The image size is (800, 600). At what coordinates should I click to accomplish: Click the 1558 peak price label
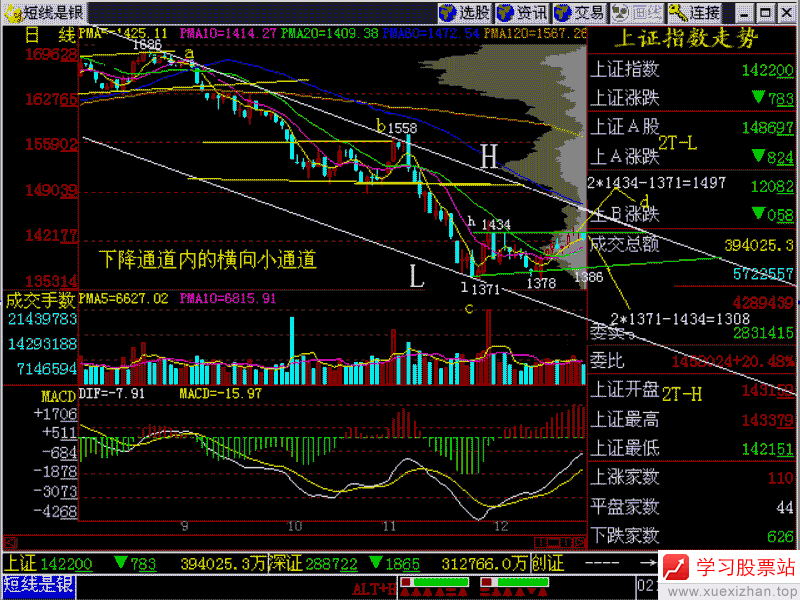pos(403,129)
